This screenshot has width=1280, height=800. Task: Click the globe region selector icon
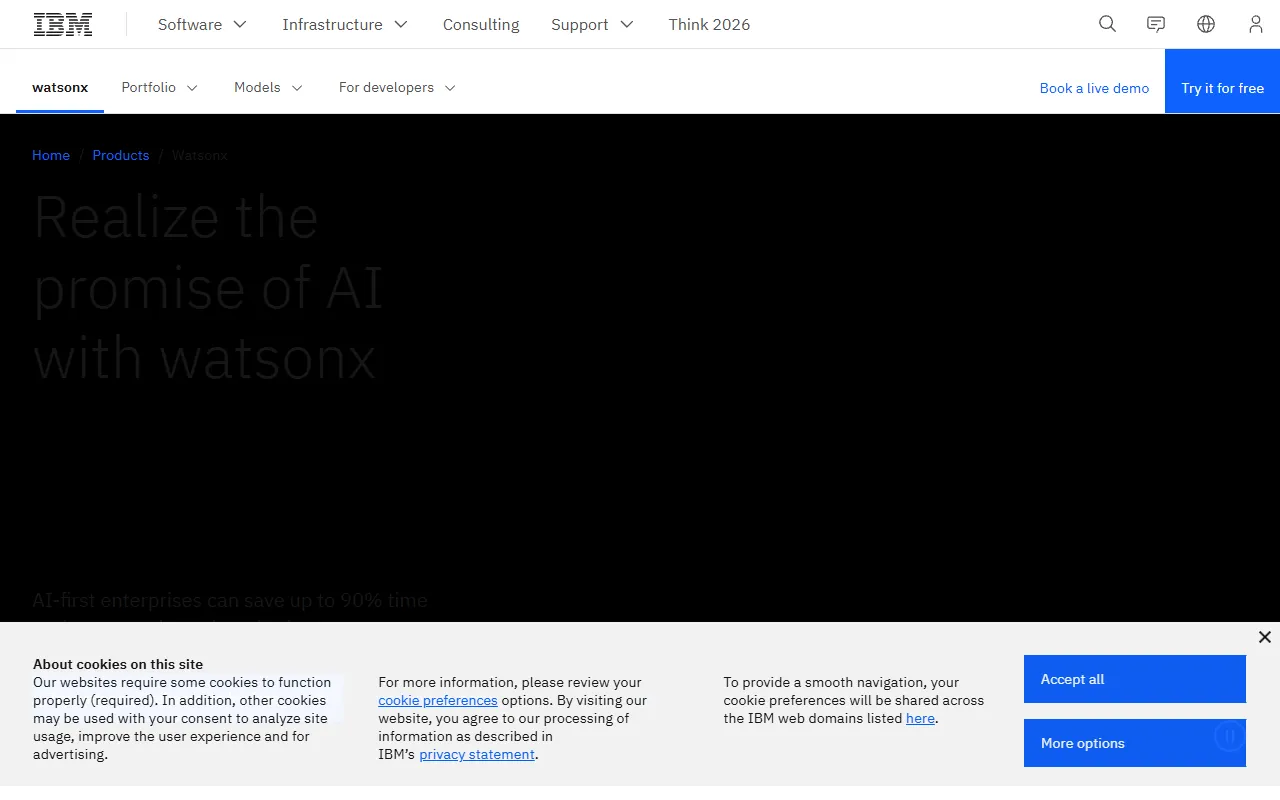click(x=1206, y=24)
